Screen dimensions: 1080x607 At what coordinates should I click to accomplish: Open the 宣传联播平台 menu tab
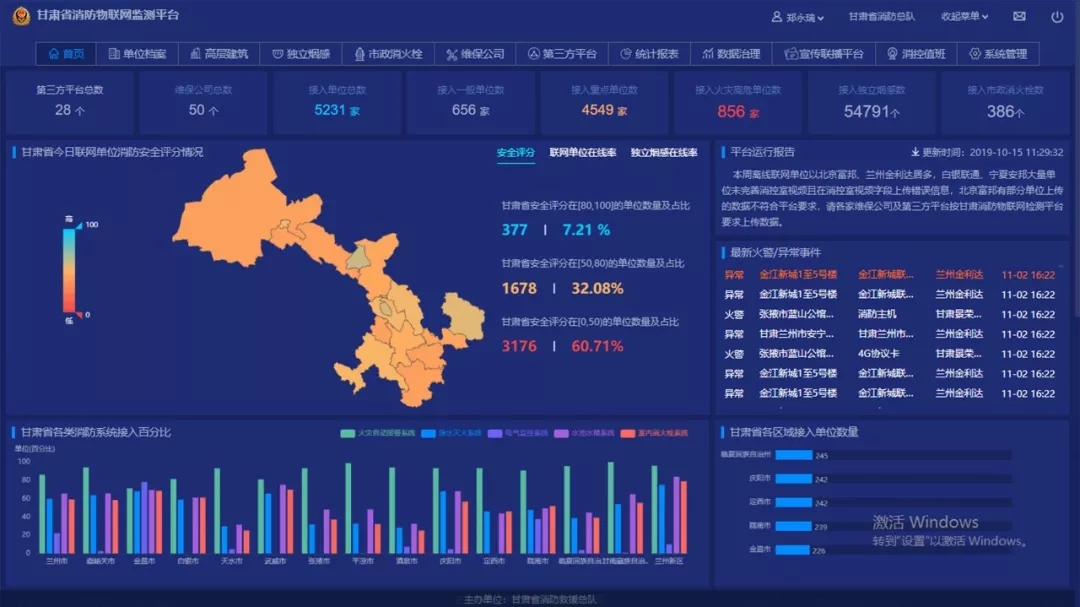823,54
